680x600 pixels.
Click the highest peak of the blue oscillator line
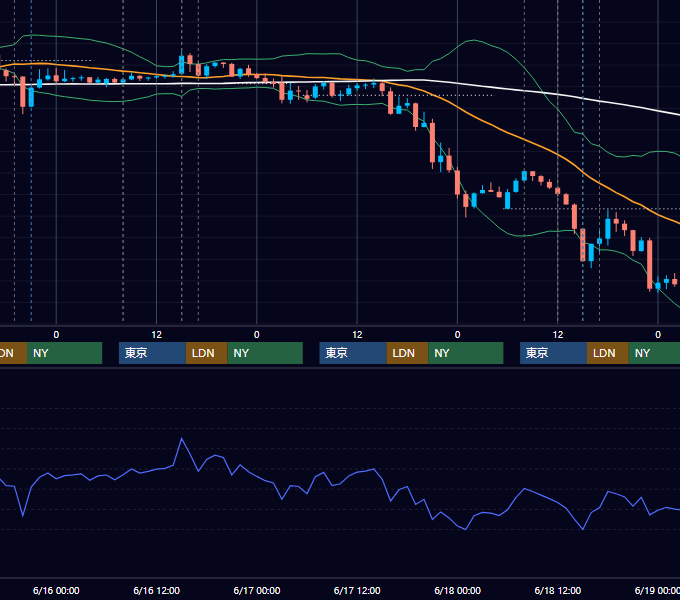pyautogui.click(x=182, y=439)
